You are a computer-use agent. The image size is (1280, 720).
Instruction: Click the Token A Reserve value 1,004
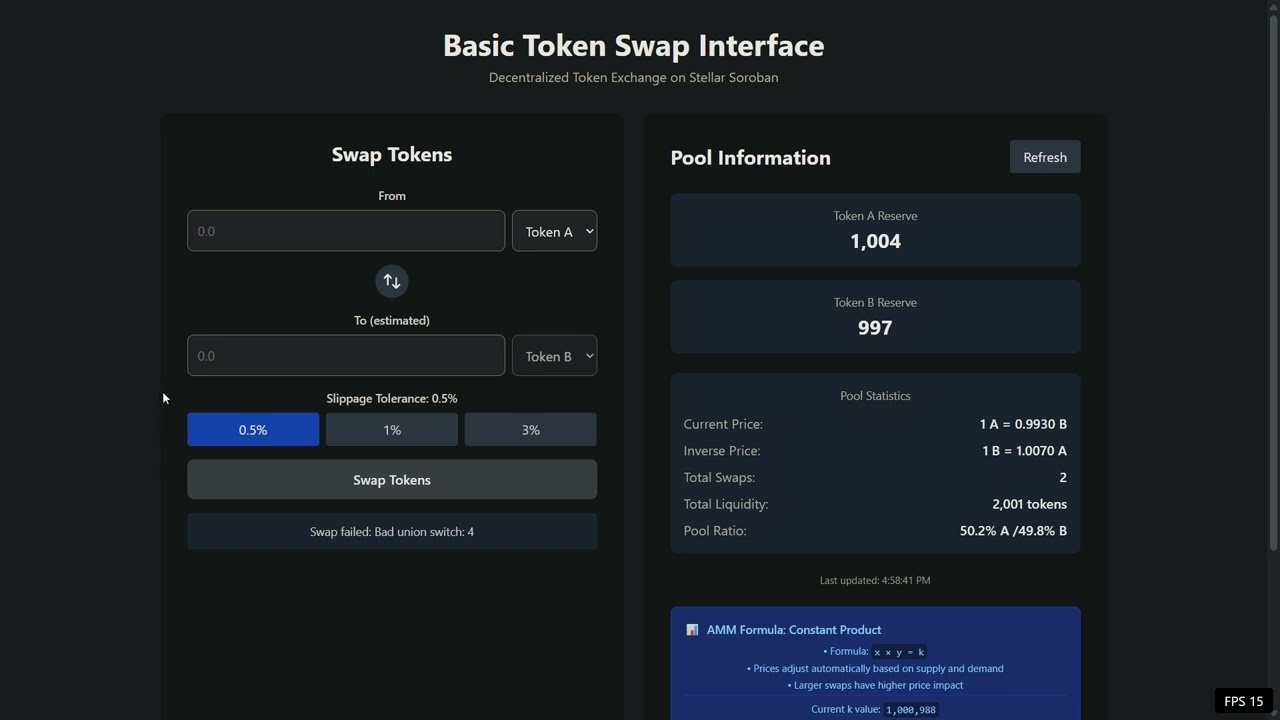(x=875, y=241)
